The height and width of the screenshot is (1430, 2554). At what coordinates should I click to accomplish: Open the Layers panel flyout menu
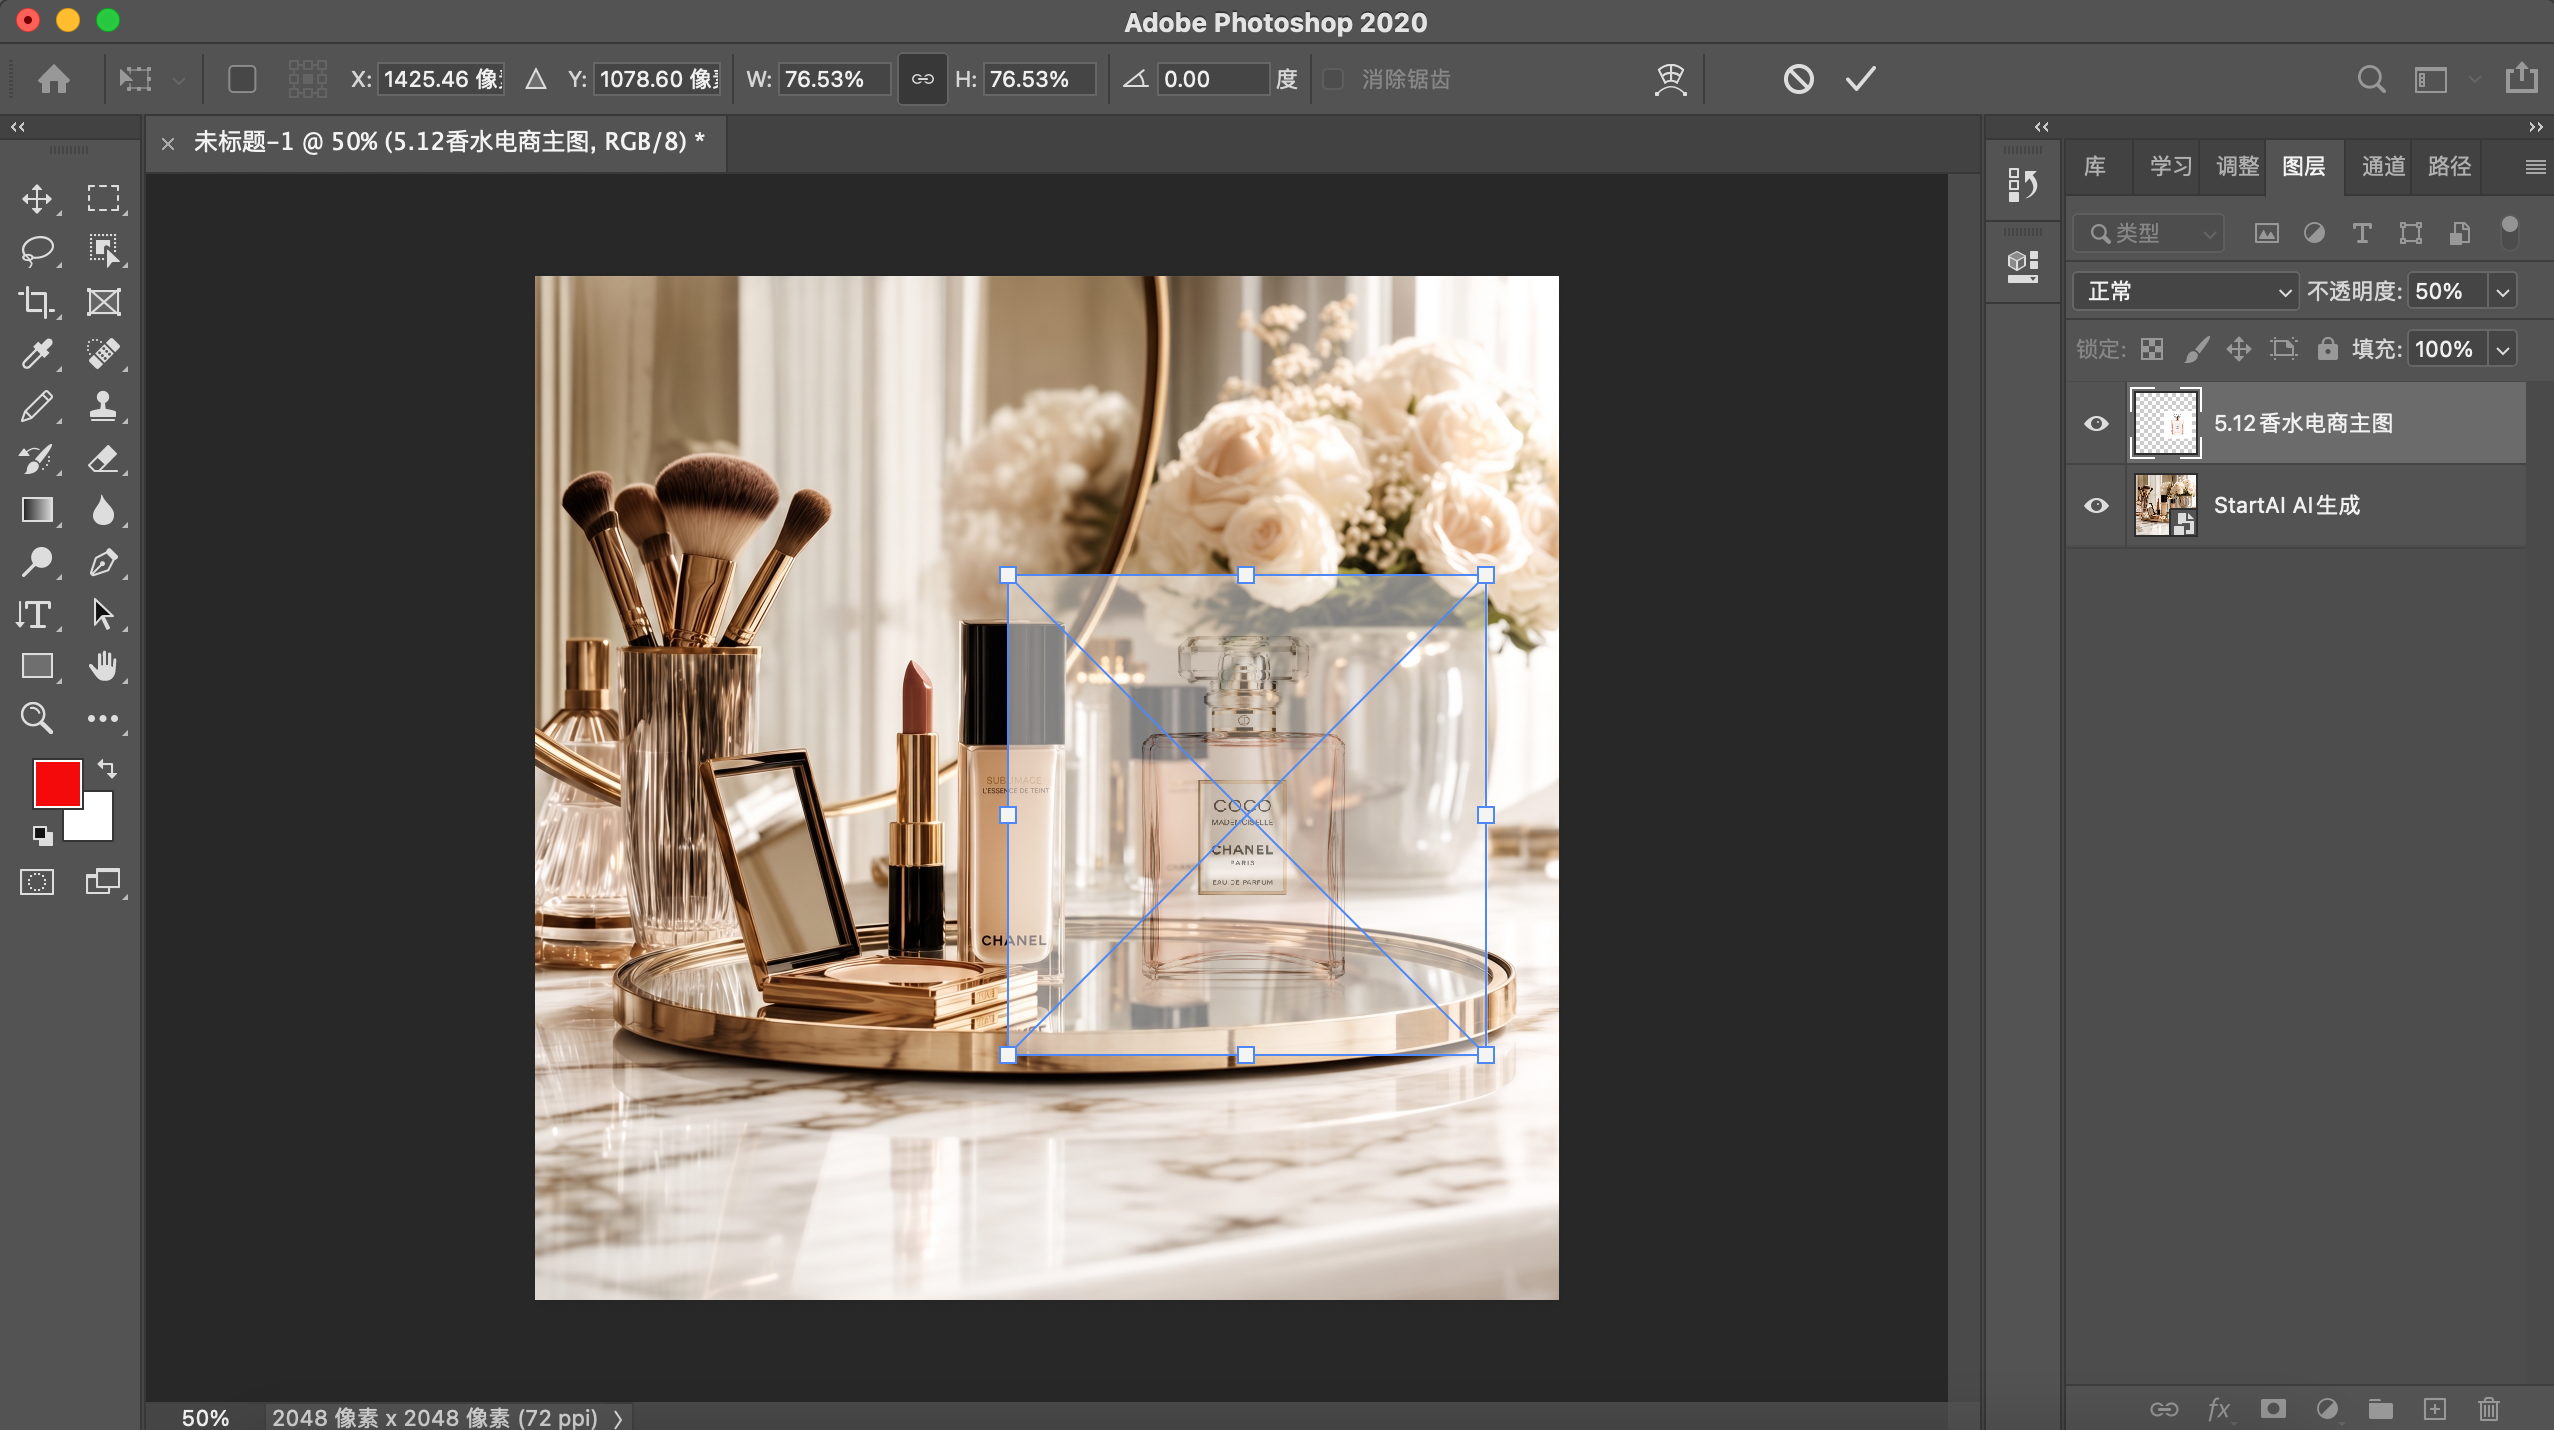point(2535,166)
